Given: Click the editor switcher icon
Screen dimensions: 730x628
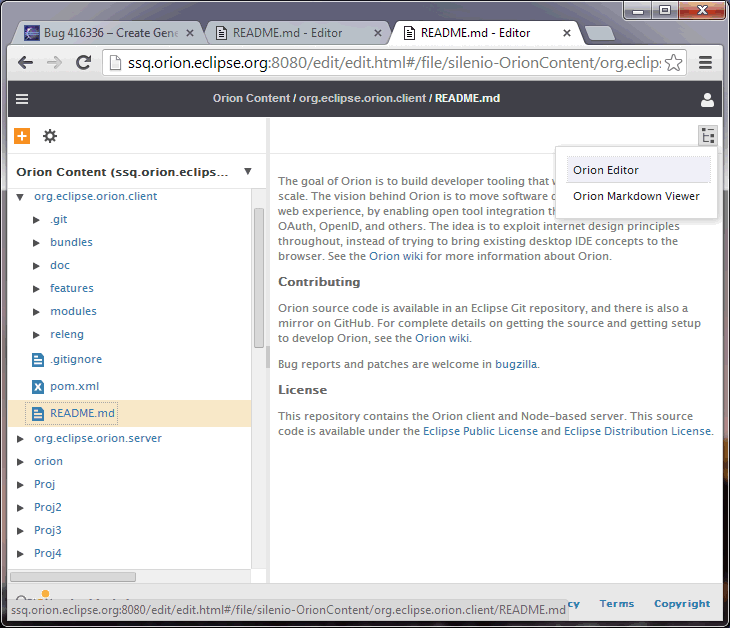Looking at the screenshot, I should pyautogui.click(x=708, y=136).
